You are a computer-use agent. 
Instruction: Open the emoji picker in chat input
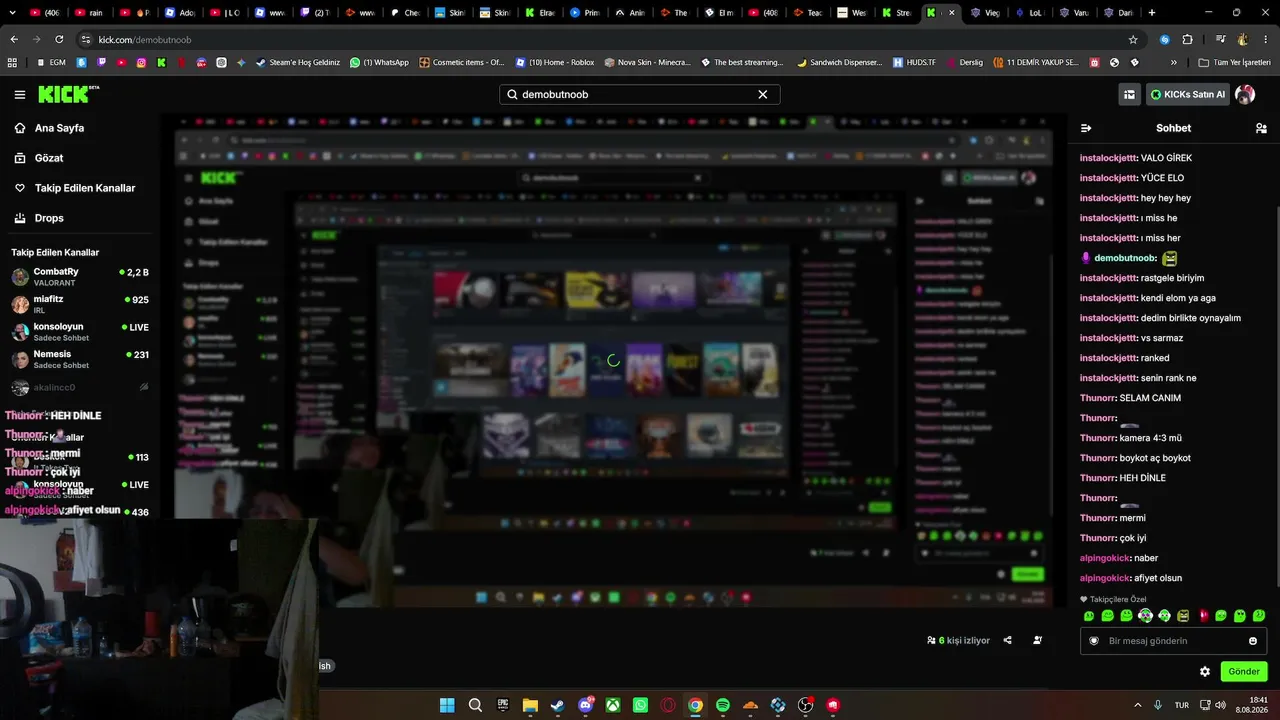(x=1253, y=641)
